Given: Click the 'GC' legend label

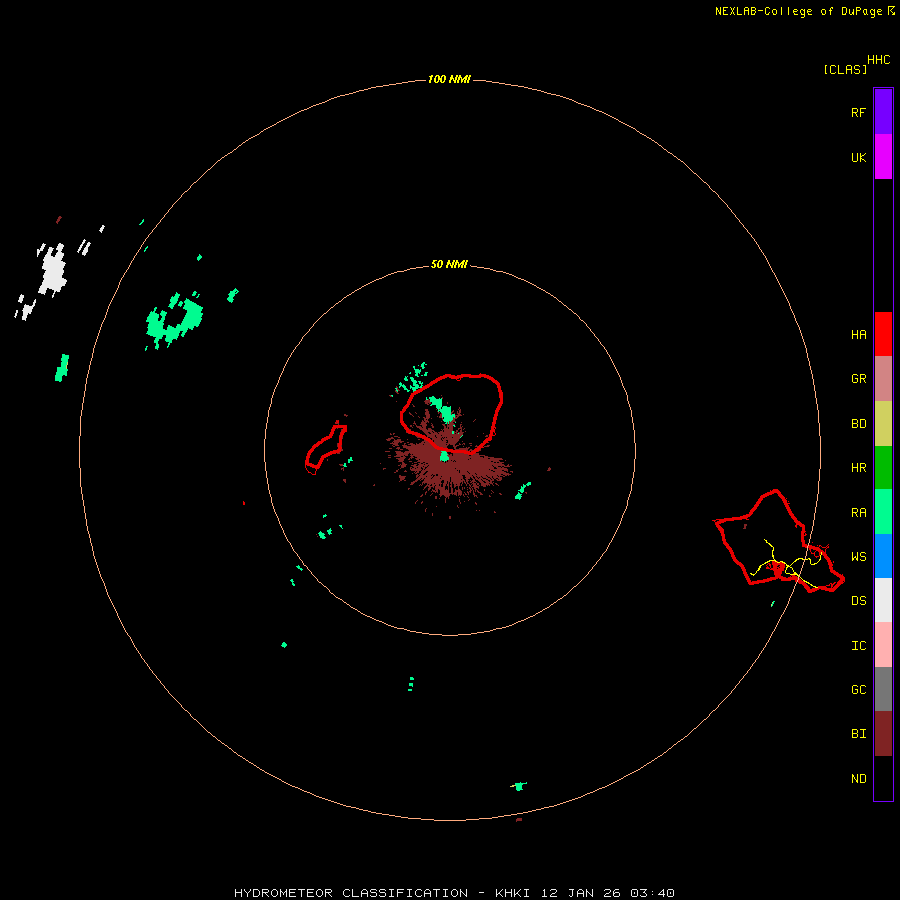Looking at the screenshot, I should pyautogui.click(x=858, y=690).
